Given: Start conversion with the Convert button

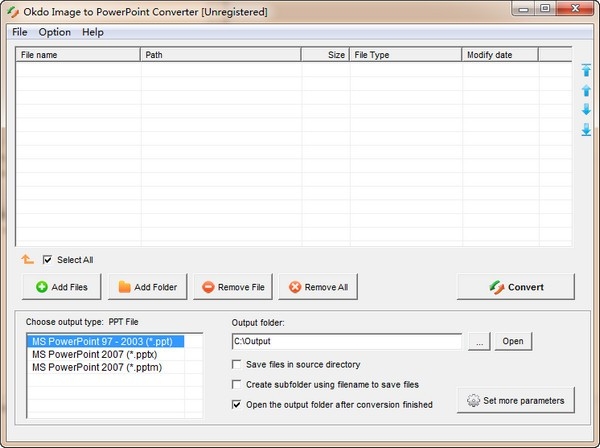Looking at the screenshot, I should [x=516, y=287].
